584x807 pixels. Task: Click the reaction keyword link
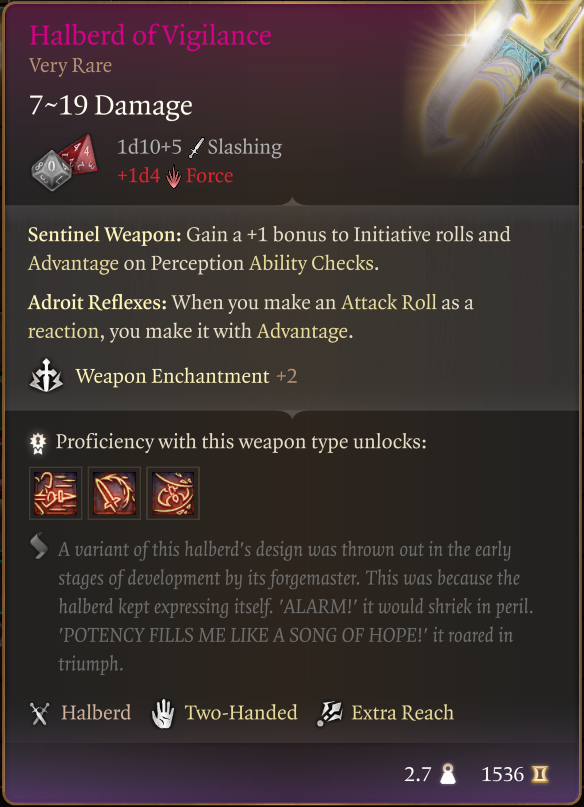[x=63, y=331]
